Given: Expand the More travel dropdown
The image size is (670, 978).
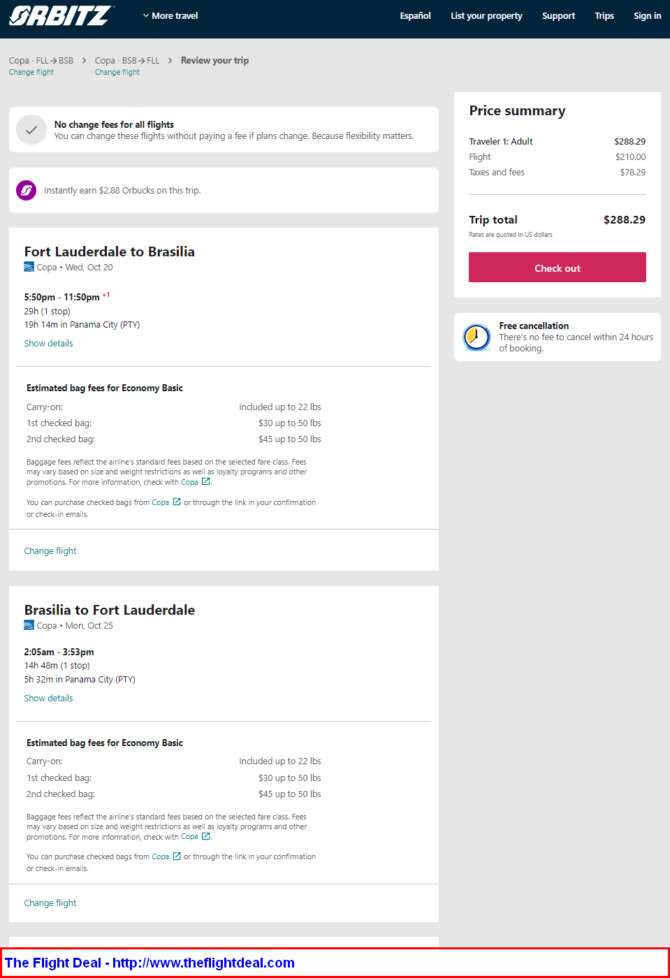Looking at the screenshot, I should (x=170, y=16).
